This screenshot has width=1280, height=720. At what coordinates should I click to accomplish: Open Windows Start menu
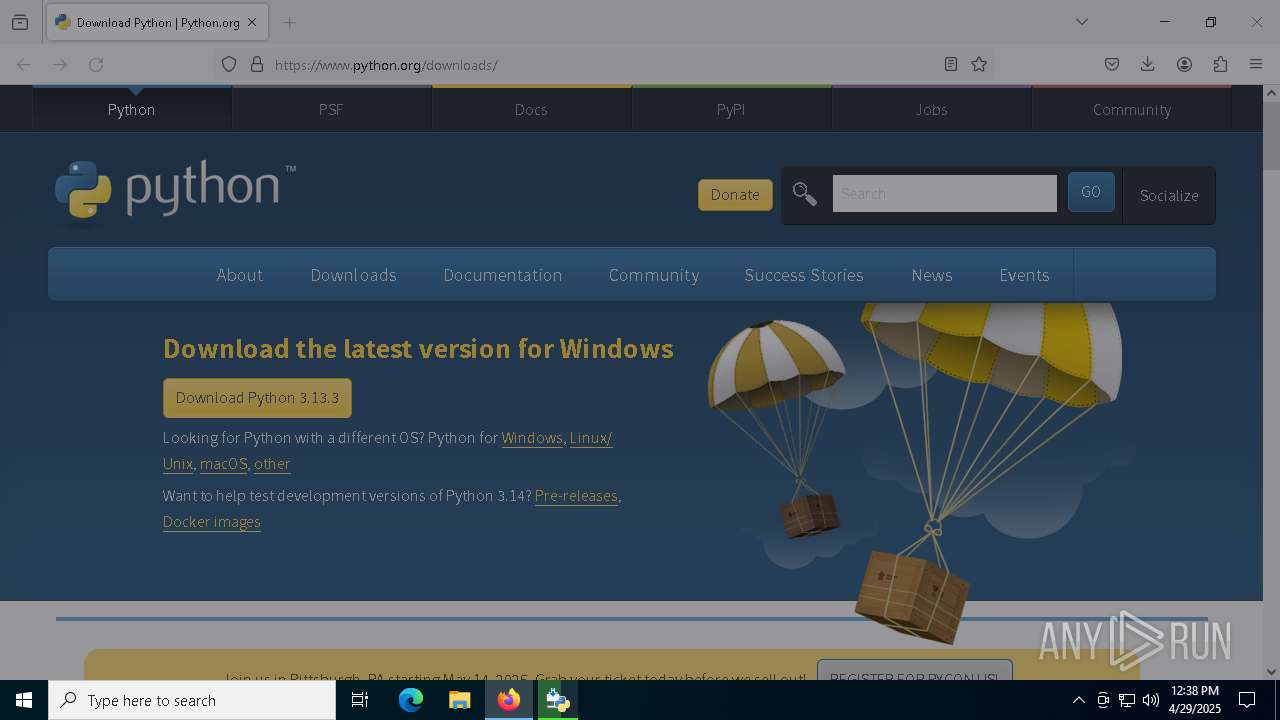24,700
